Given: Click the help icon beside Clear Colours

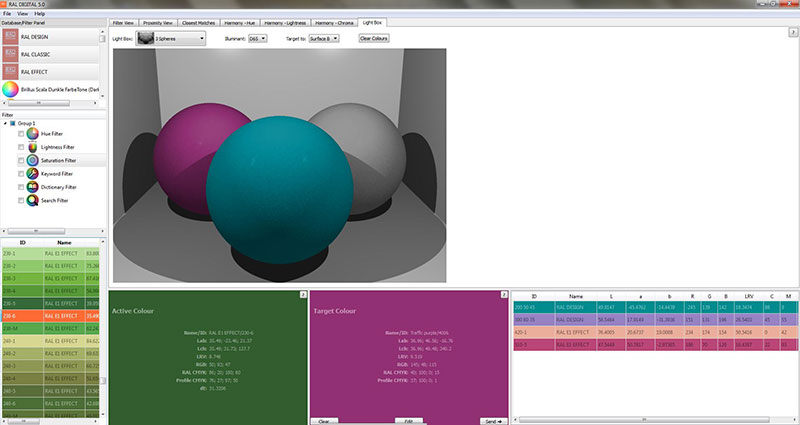Looking at the screenshot, I should (793, 32).
